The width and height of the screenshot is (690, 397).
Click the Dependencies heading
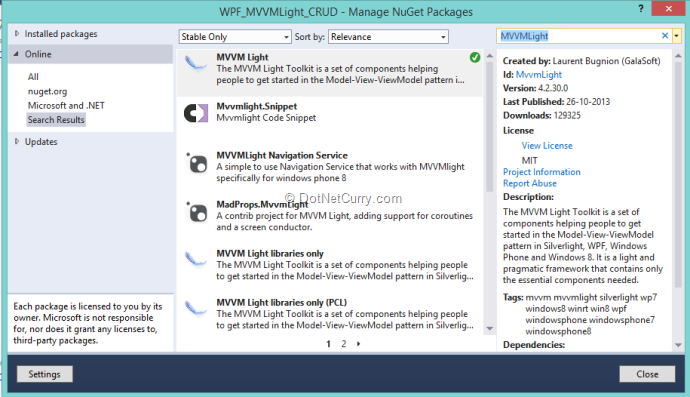(534, 345)
